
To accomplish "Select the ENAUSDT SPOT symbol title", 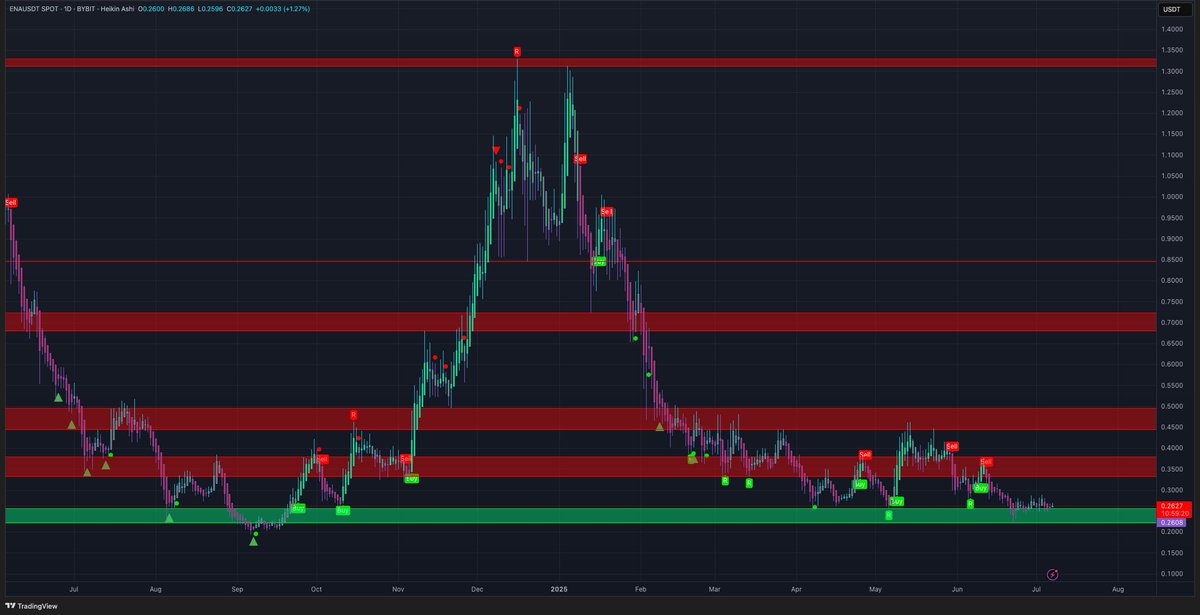I will [32, 9].
